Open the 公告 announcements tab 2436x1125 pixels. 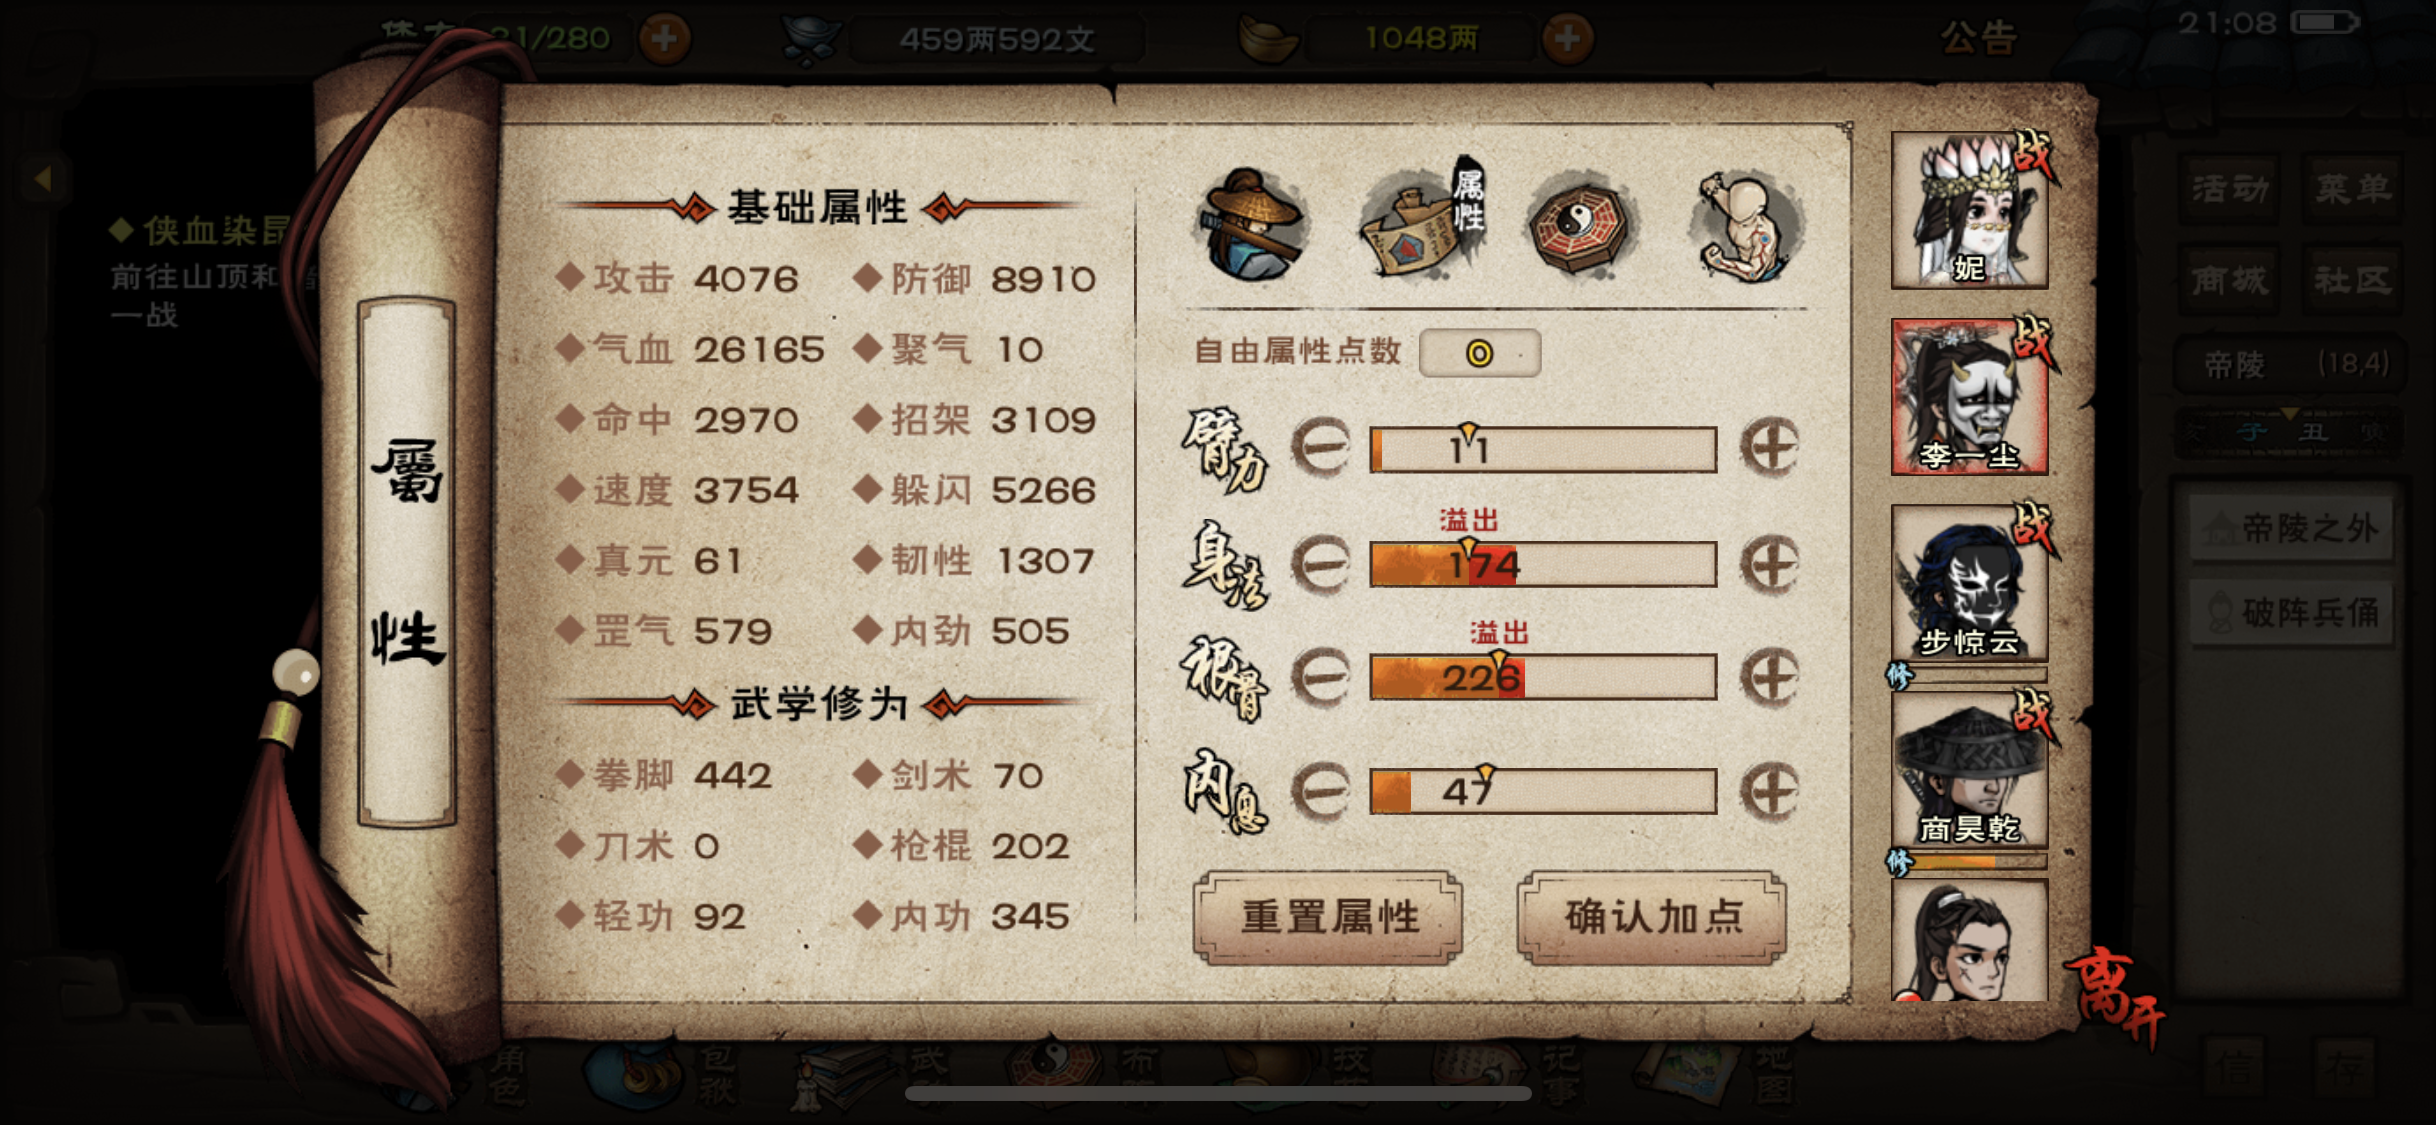pyautogui.click(x=1979, y=39)
